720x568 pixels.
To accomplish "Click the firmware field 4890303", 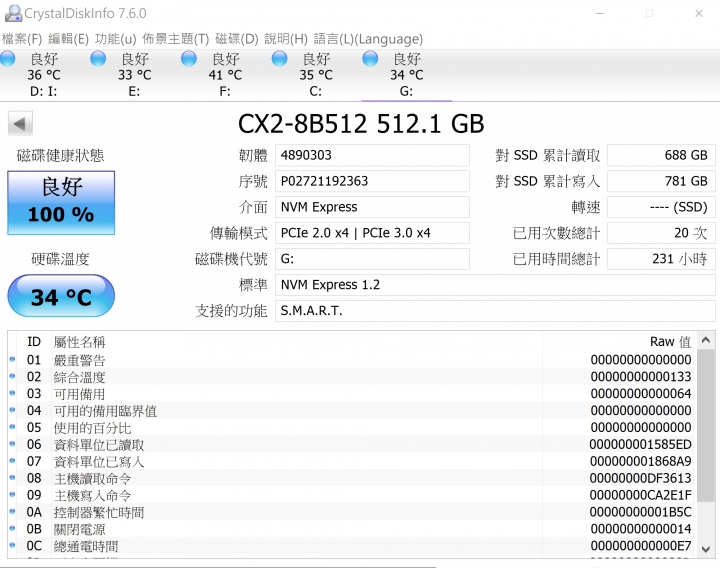I will click(x=372, y=155).
